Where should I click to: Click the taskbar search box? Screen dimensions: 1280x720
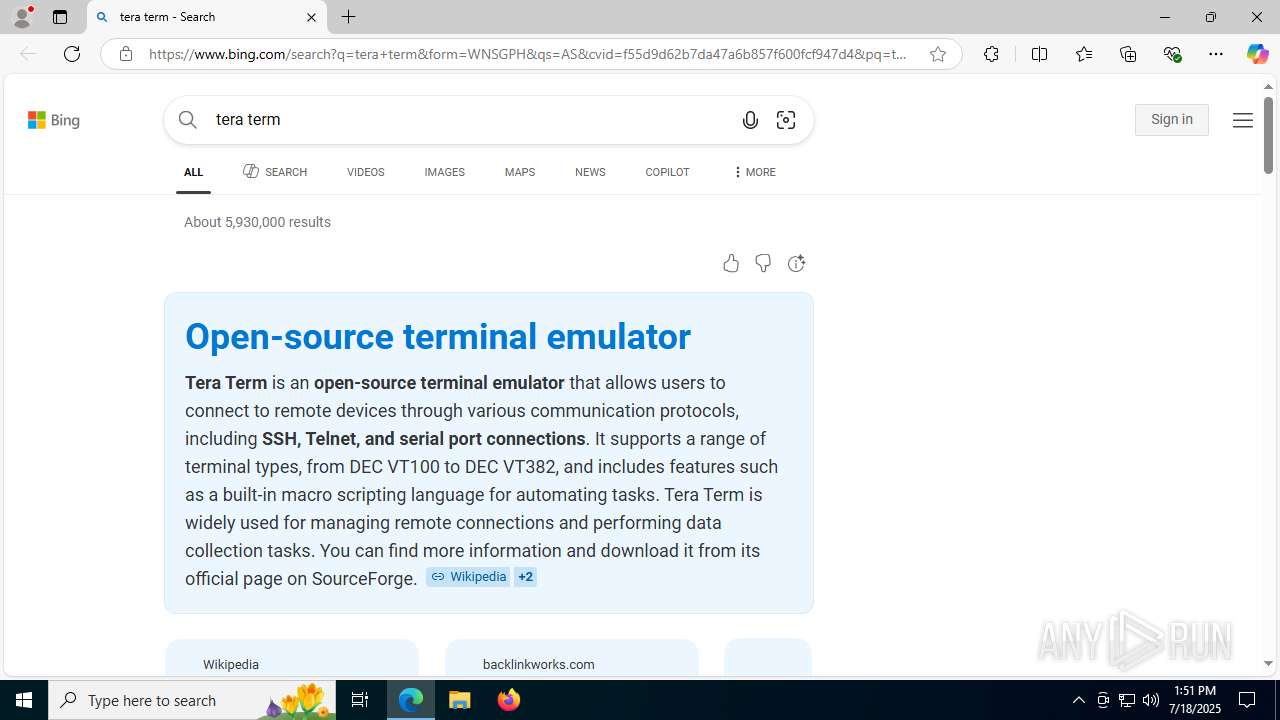192,700
